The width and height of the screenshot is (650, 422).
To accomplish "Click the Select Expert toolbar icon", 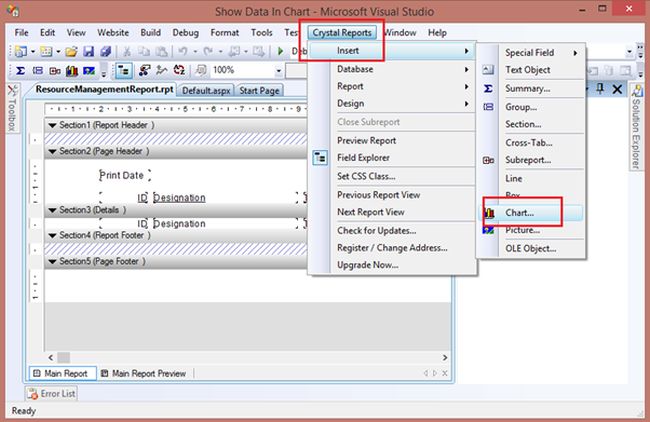I will coord(145,70).
